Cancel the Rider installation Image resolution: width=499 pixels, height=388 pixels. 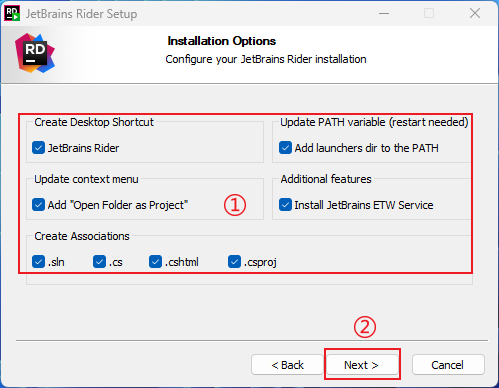point(448,365)
